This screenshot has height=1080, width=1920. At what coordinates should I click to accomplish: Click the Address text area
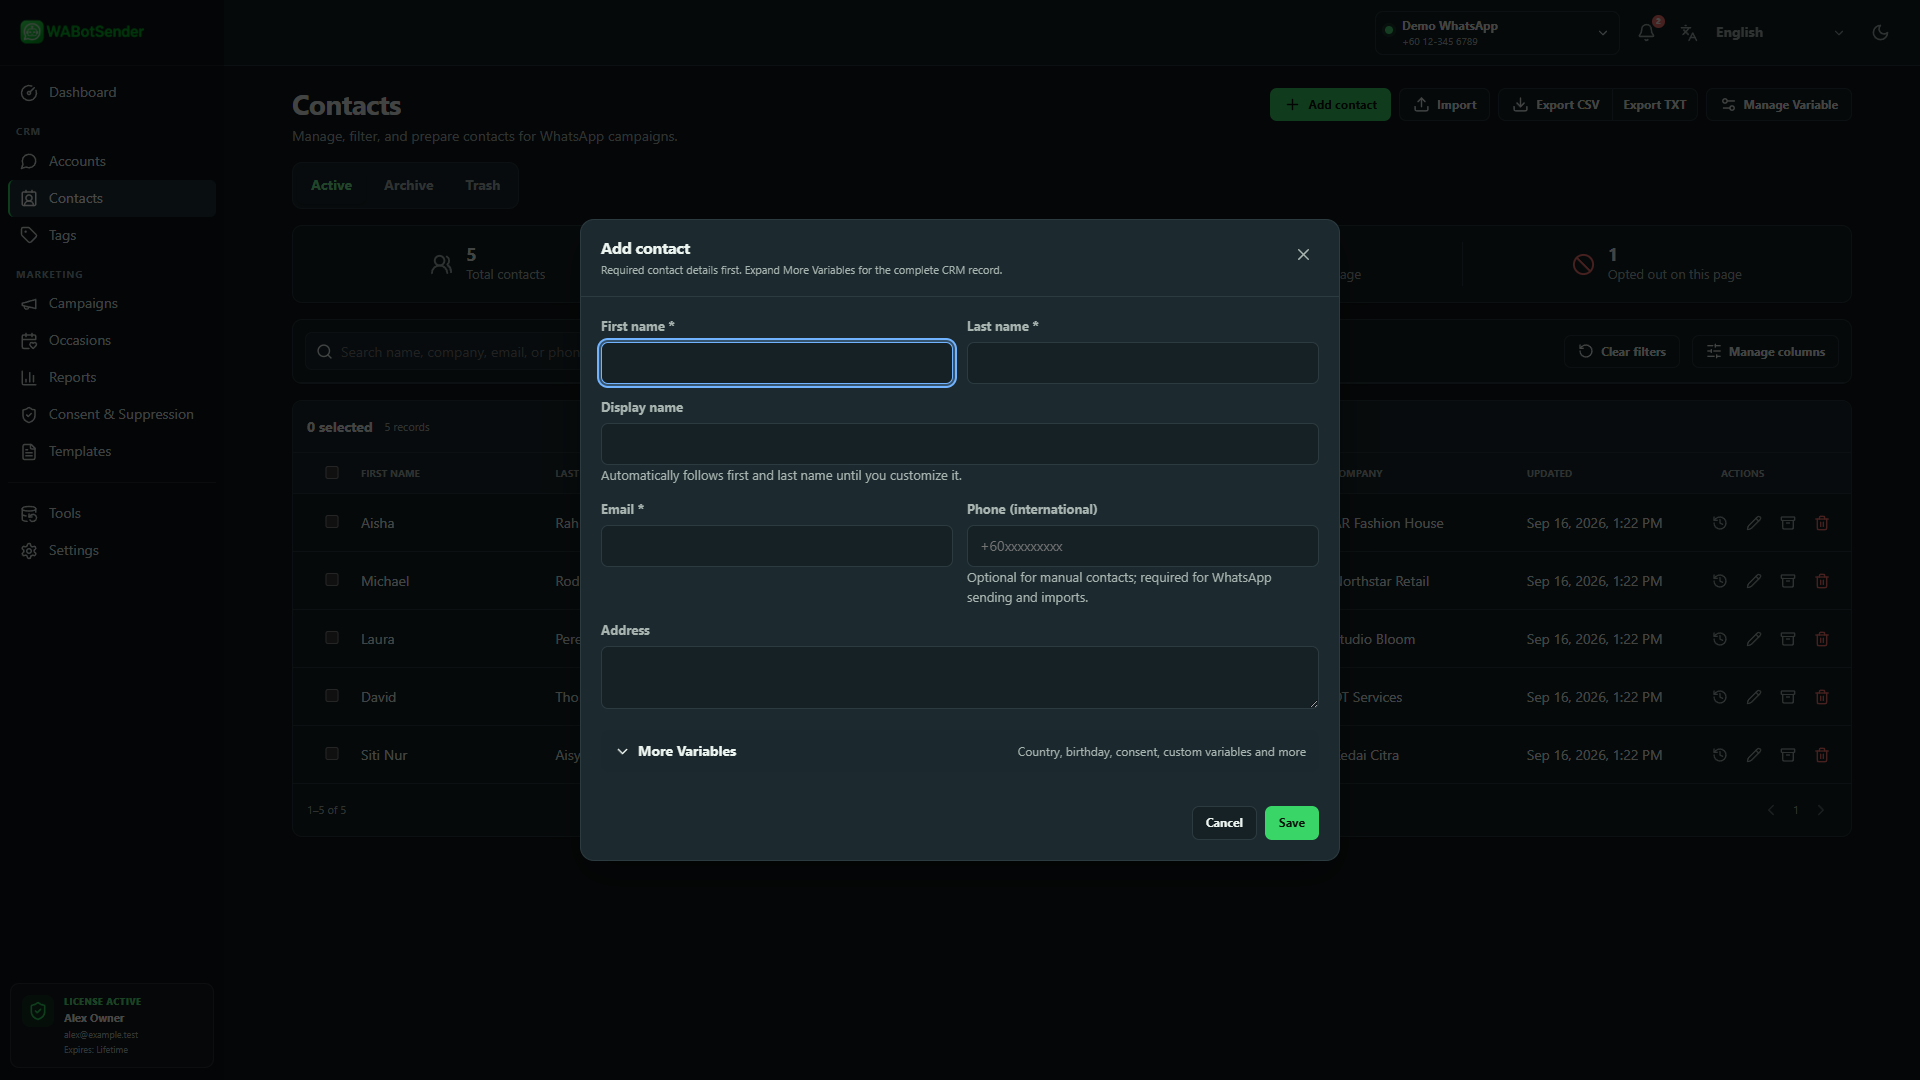pos(960,678)
